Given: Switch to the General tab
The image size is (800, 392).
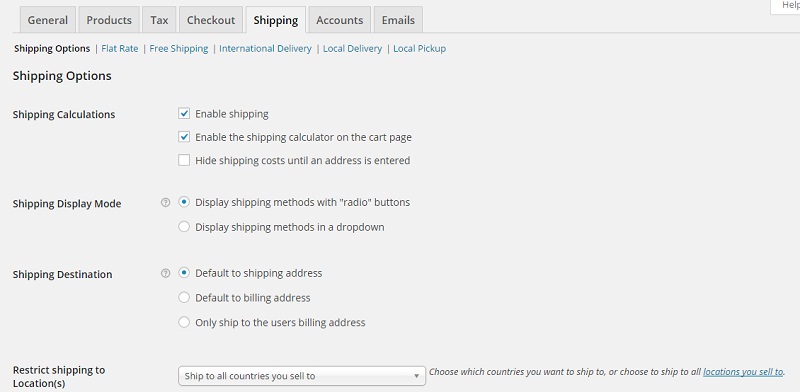Looking at the screenshot, I should [47, 20].
